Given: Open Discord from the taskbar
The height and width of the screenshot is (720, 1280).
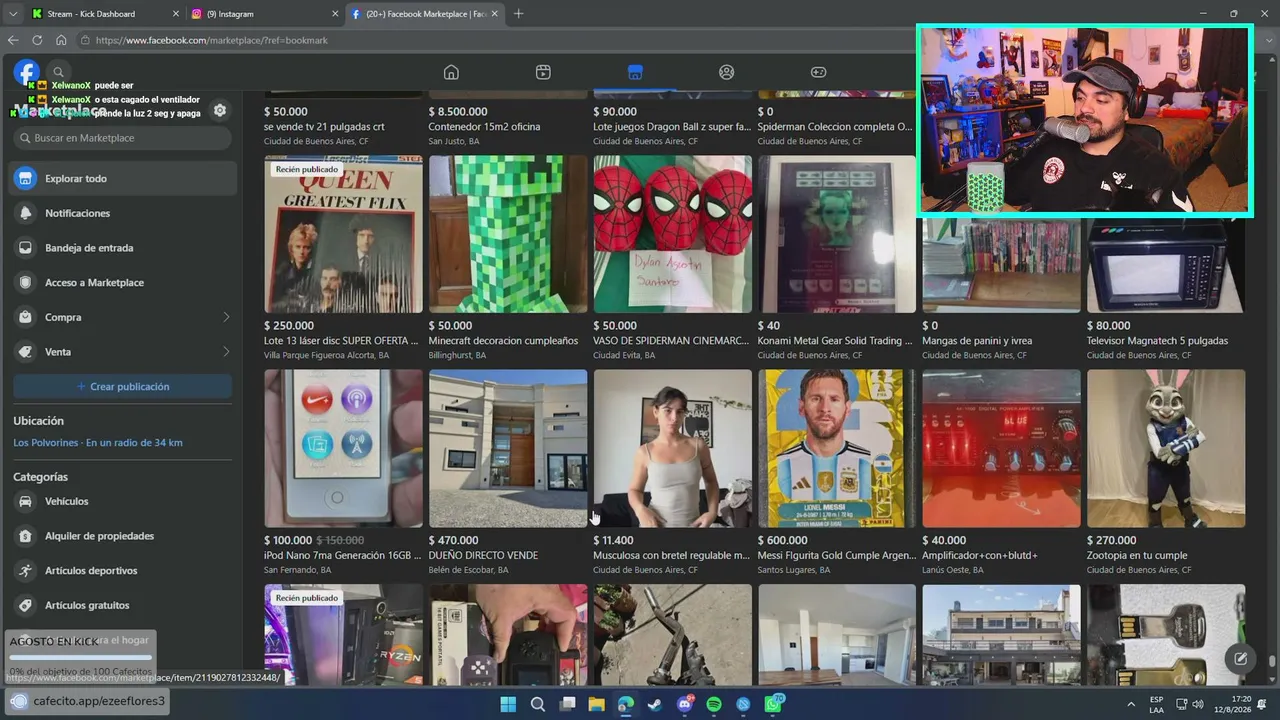Looking at the screenshot, I should pos(685,704).
